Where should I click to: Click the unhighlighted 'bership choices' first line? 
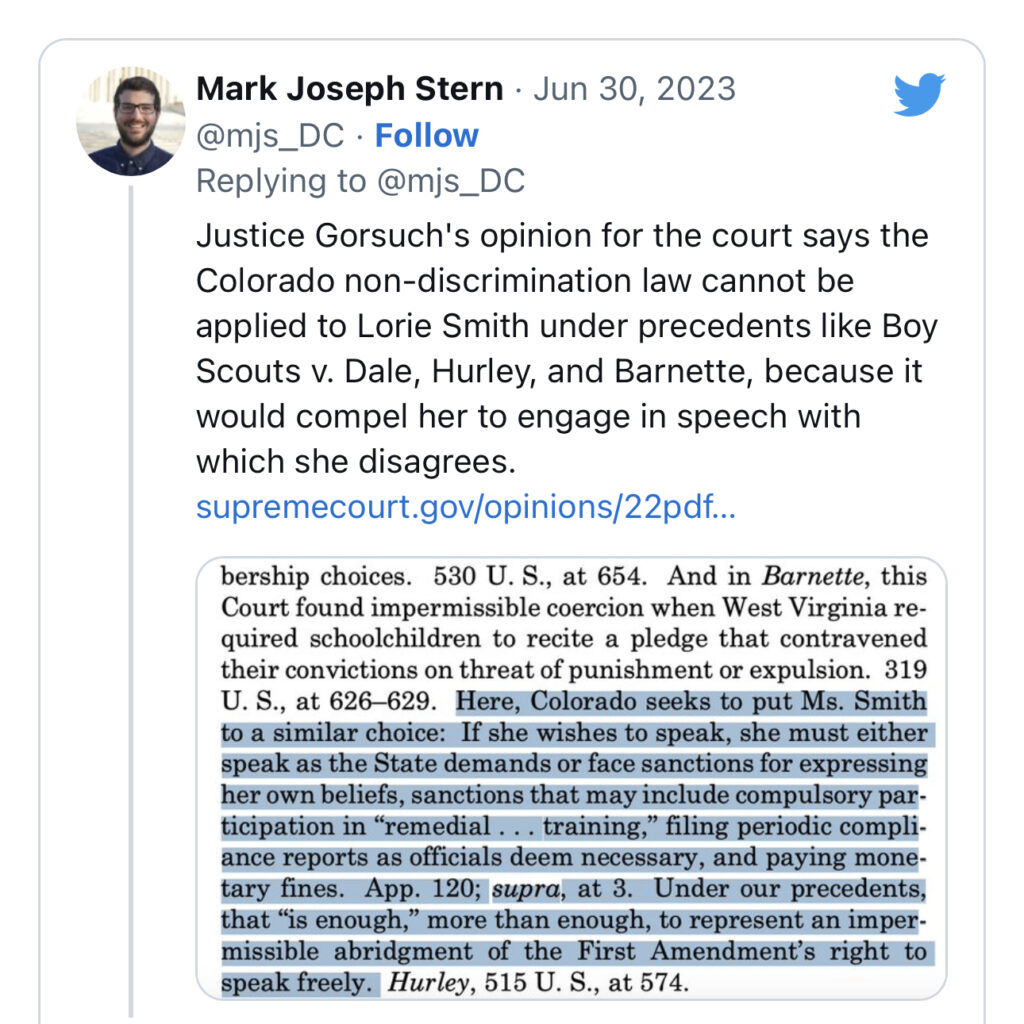(x=320, y=577)
